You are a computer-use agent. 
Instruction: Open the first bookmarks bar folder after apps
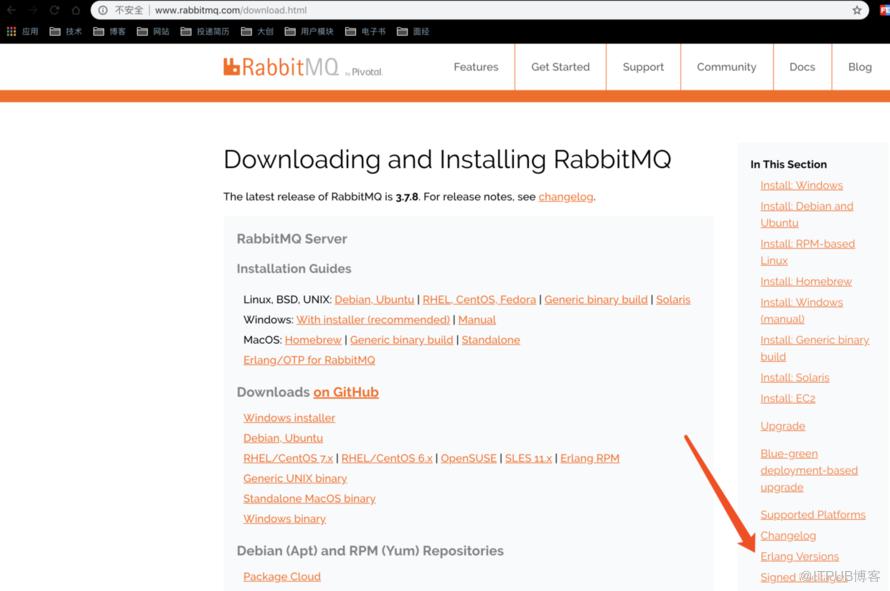[66, 31]
